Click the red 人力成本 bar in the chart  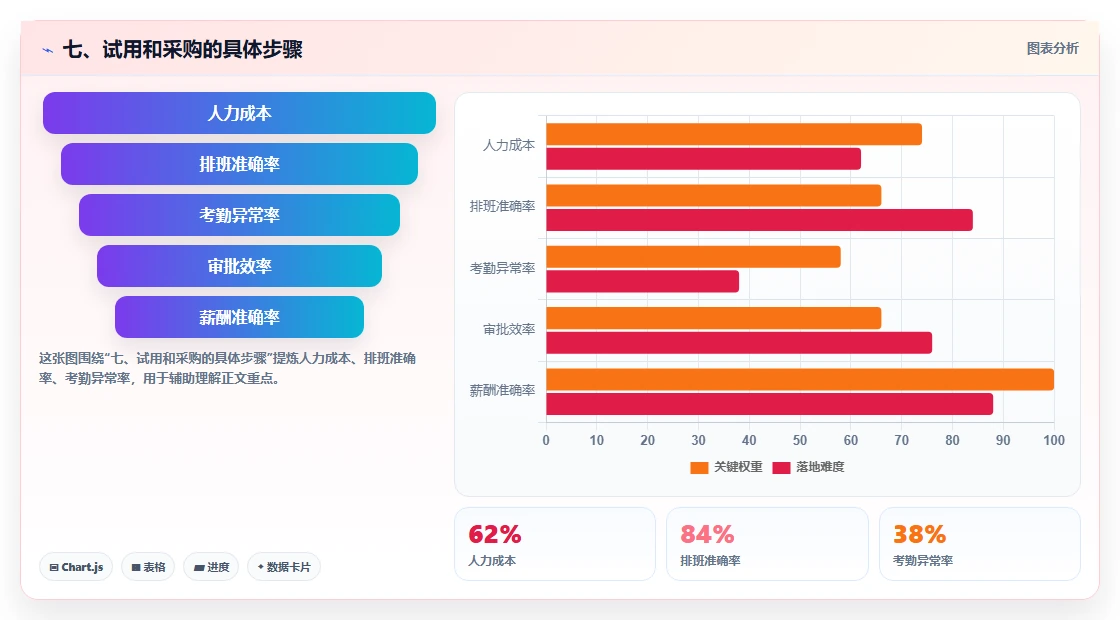pos(704,159)
